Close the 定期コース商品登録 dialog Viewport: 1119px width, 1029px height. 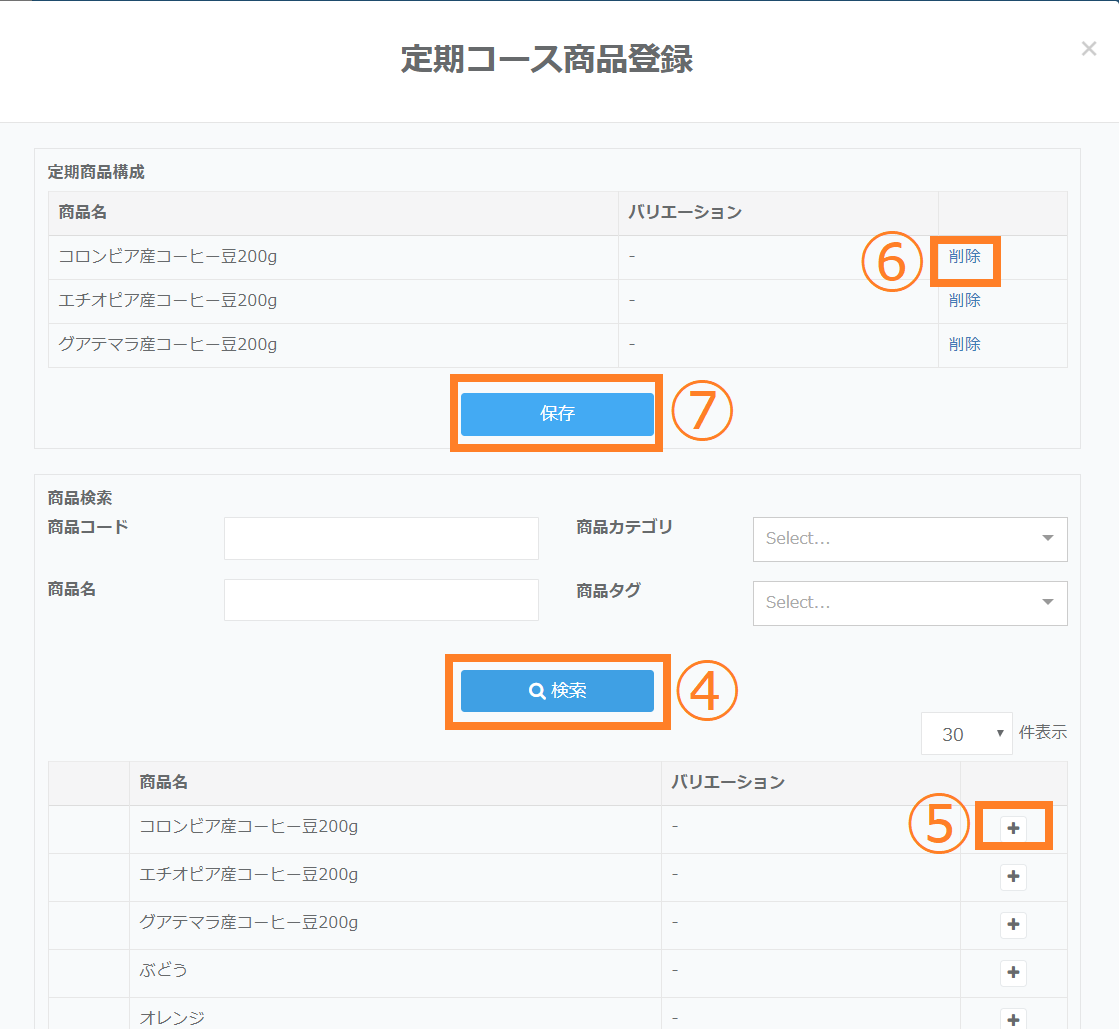[1089, 48]
